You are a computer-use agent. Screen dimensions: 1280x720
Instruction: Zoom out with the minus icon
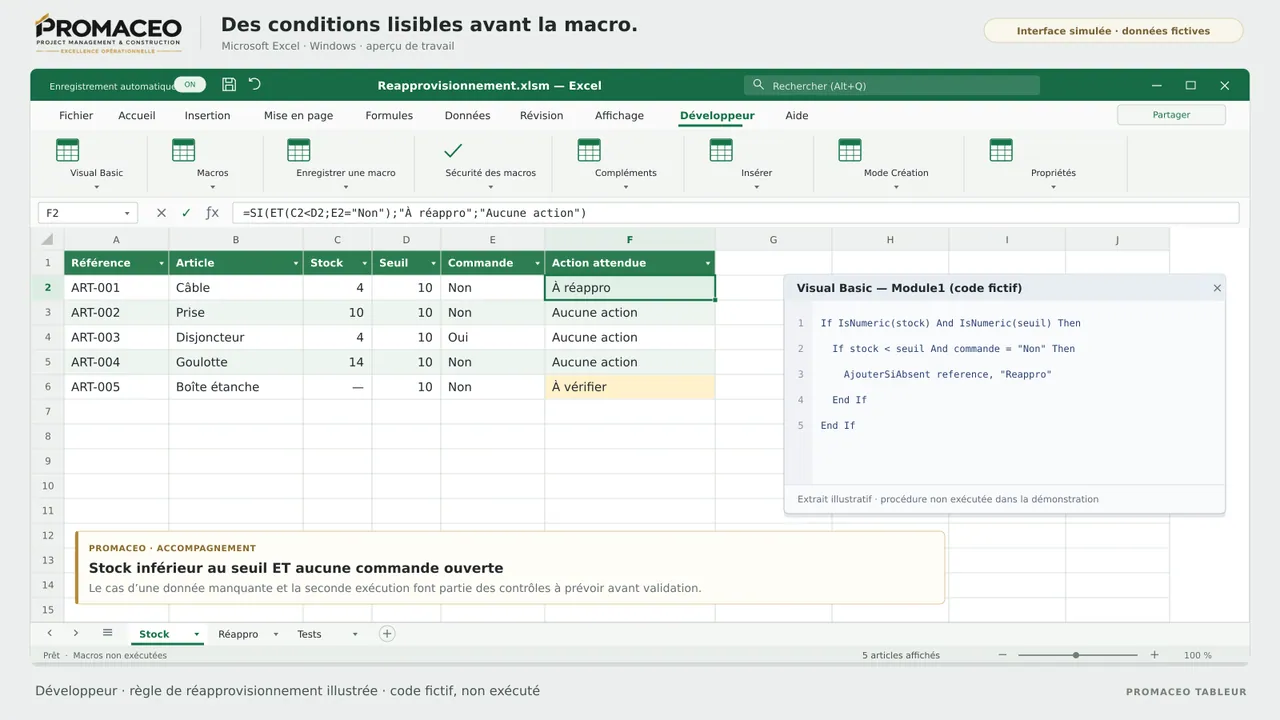[x=1003, y=655]
